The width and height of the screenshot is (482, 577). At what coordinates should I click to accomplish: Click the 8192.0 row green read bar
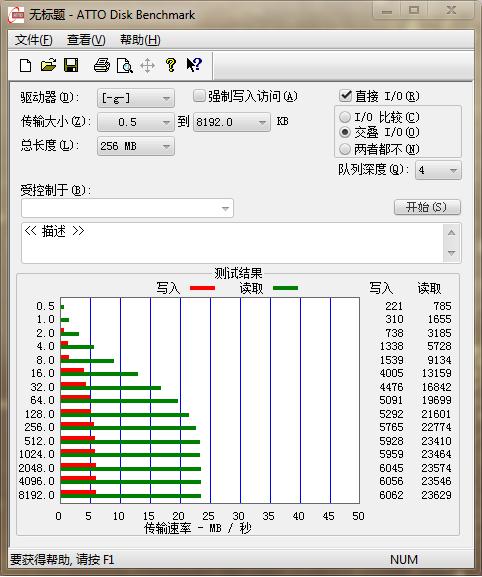tap(131, 496)
